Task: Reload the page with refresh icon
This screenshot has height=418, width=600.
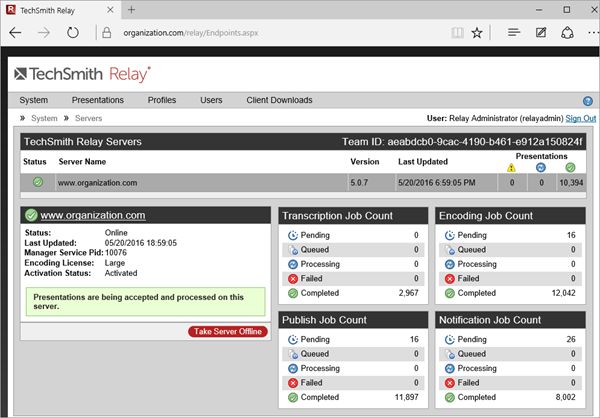Action: pos(73,33)
